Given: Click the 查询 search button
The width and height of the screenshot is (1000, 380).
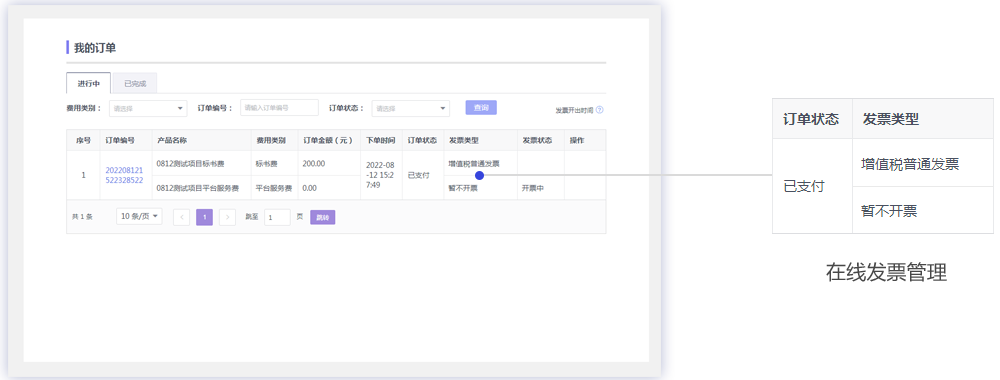Looking at the screenshot, I should click(481, 108).
